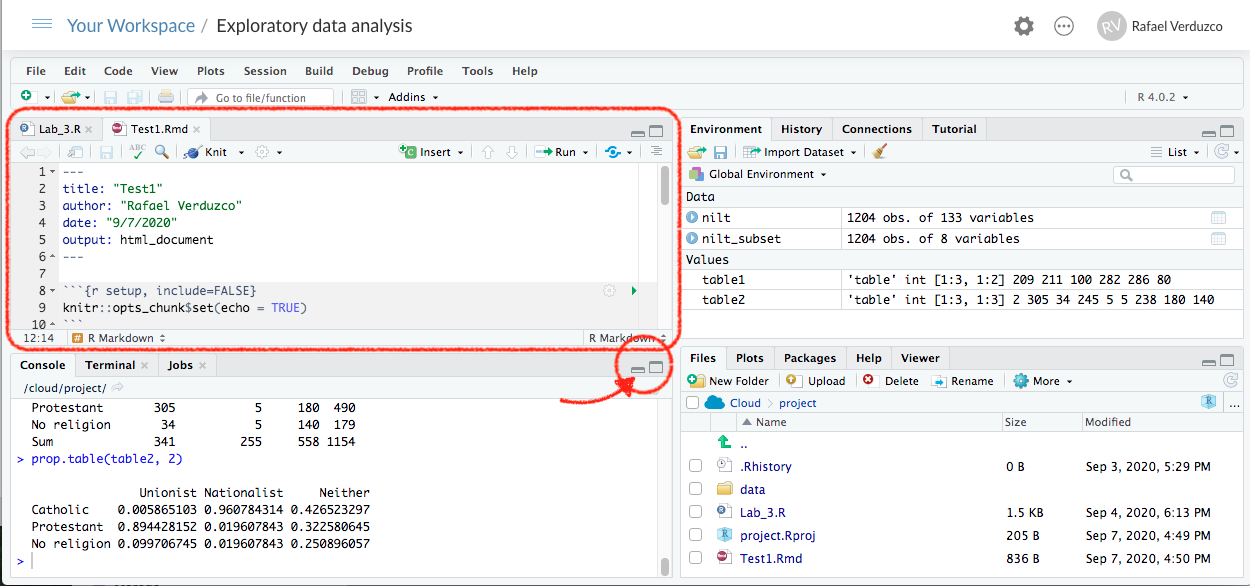Click the spell check ABC icon
The height and width of the screenshot is (586, 1250).
coord(137,152)
